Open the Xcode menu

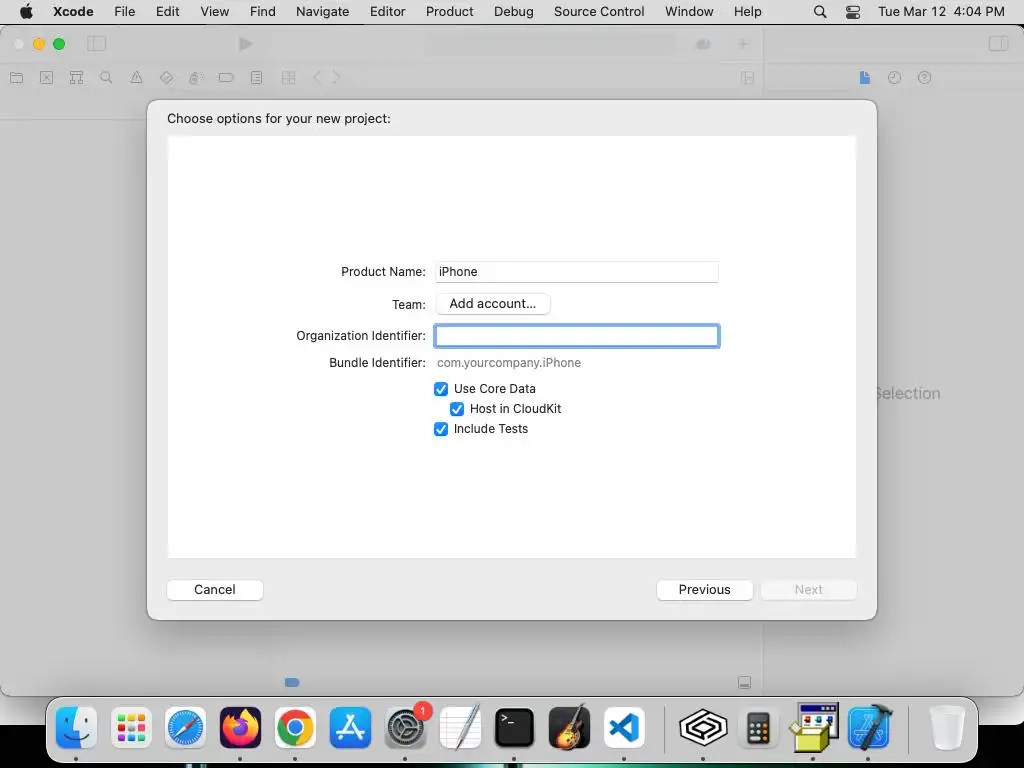click(x=73, y=12)
